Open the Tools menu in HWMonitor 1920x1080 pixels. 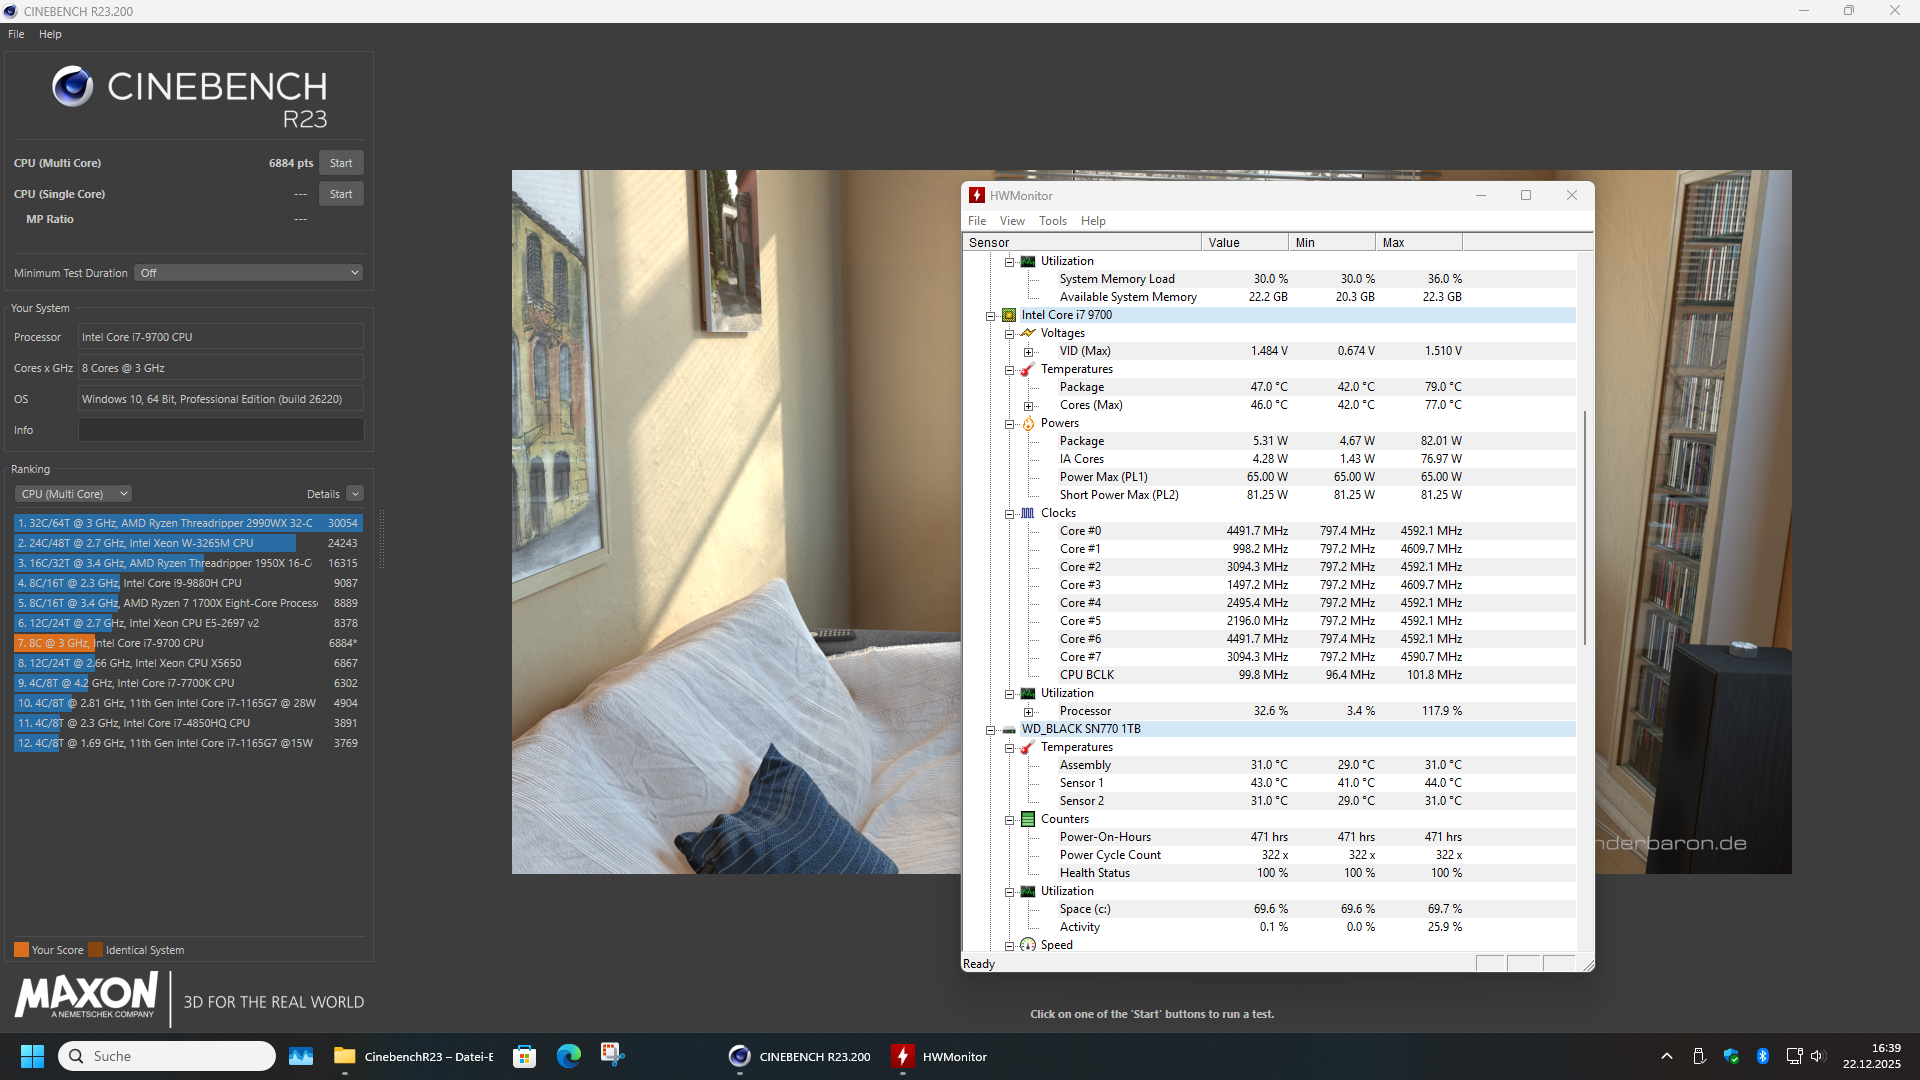click(1052, 221)
